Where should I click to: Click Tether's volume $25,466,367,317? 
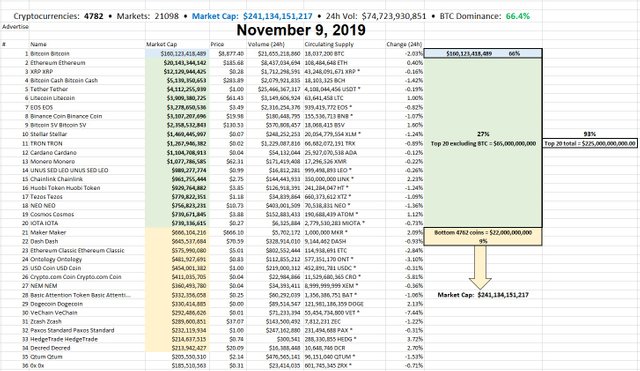(x=279, y=89)
